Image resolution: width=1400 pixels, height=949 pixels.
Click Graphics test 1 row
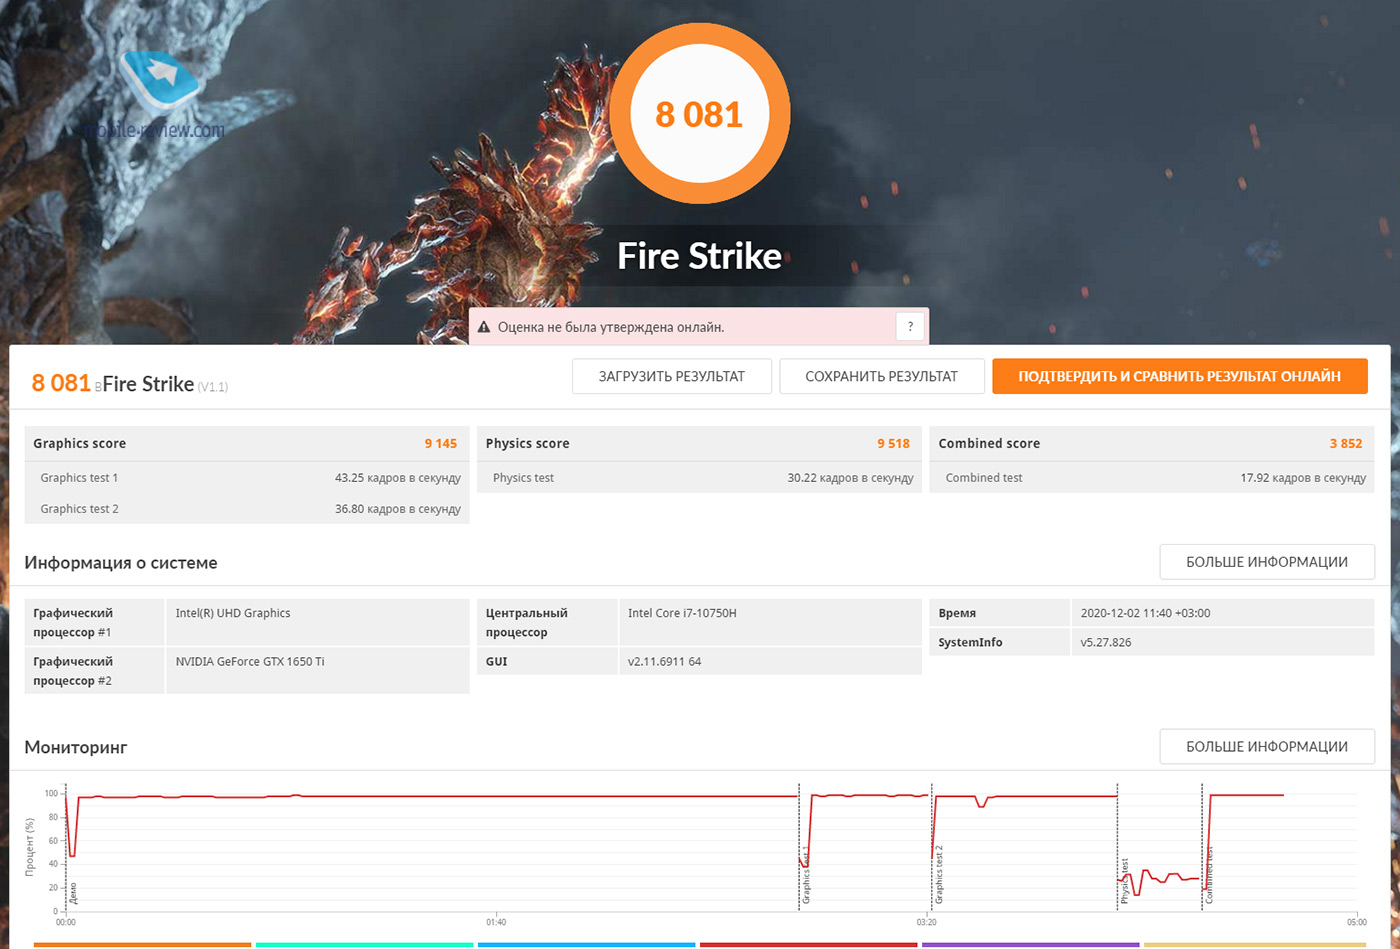(247, 478)
